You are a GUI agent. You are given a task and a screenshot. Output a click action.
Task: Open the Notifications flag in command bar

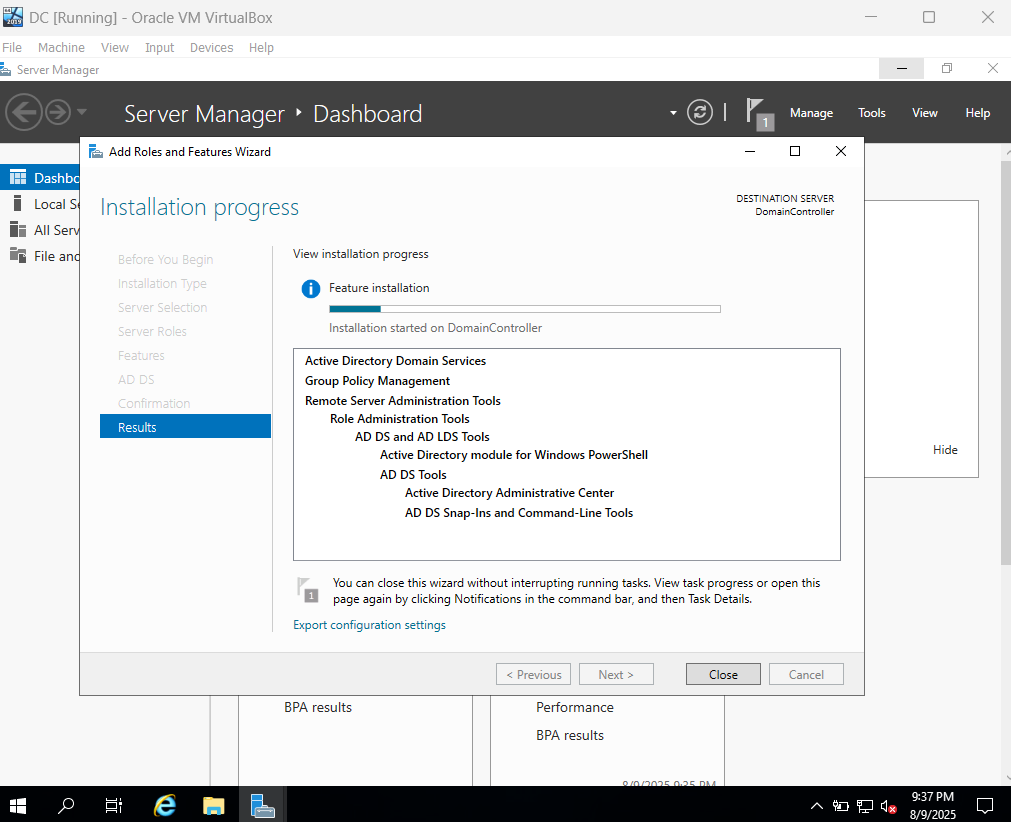[x=759, y=113]
